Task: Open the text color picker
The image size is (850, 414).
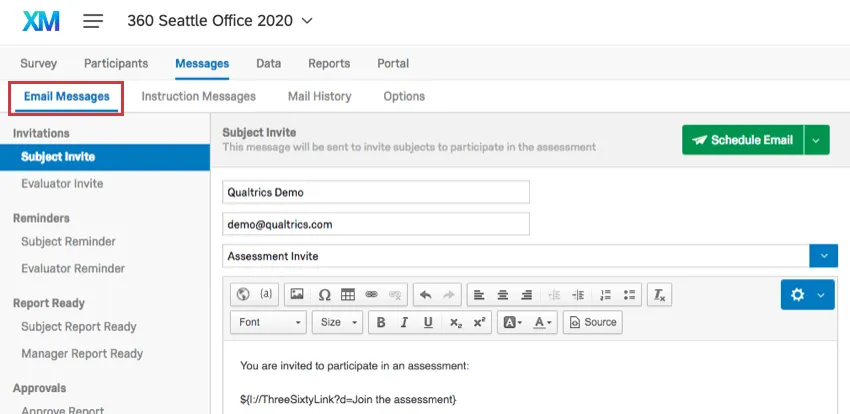Action: [543, 322]
